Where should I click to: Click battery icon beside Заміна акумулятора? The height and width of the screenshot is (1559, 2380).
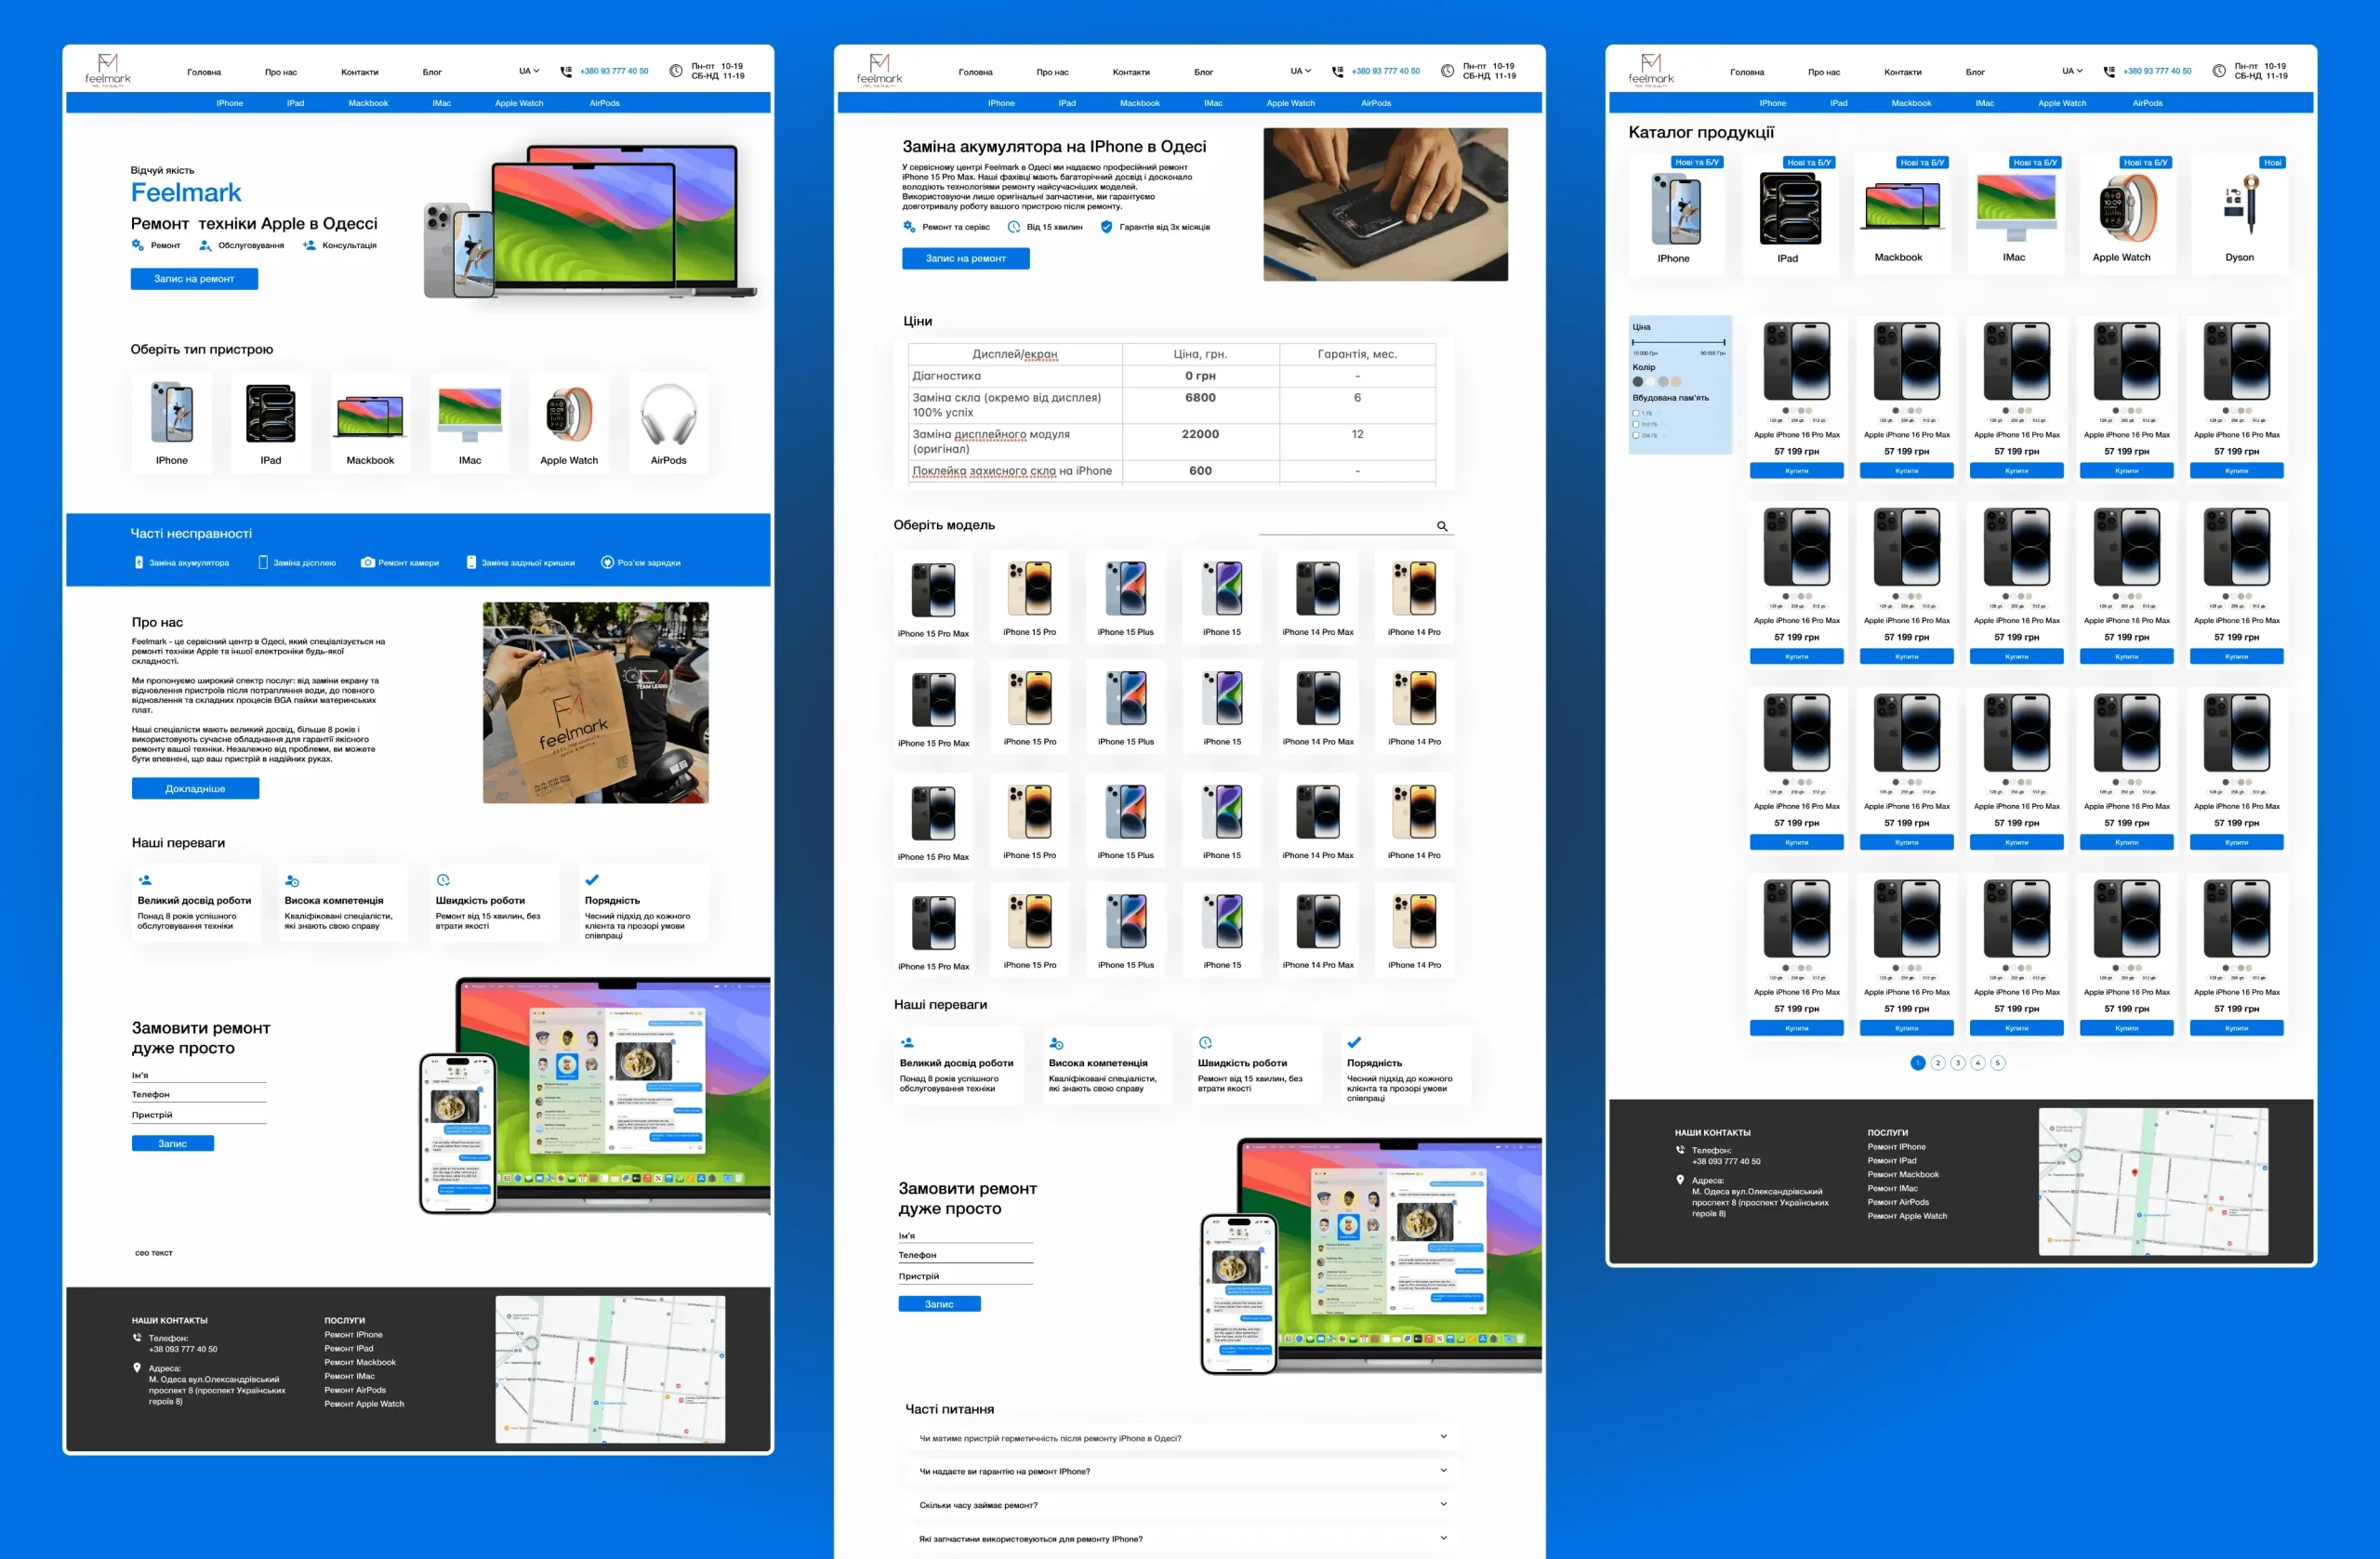click(139, 562)
